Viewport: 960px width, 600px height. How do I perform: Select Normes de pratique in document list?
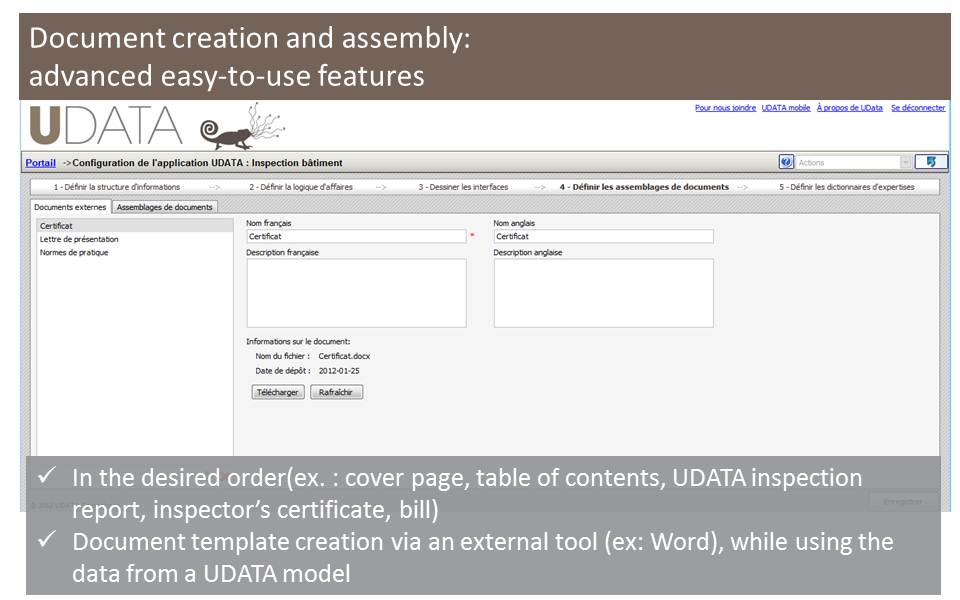click(x=74, y=252)
